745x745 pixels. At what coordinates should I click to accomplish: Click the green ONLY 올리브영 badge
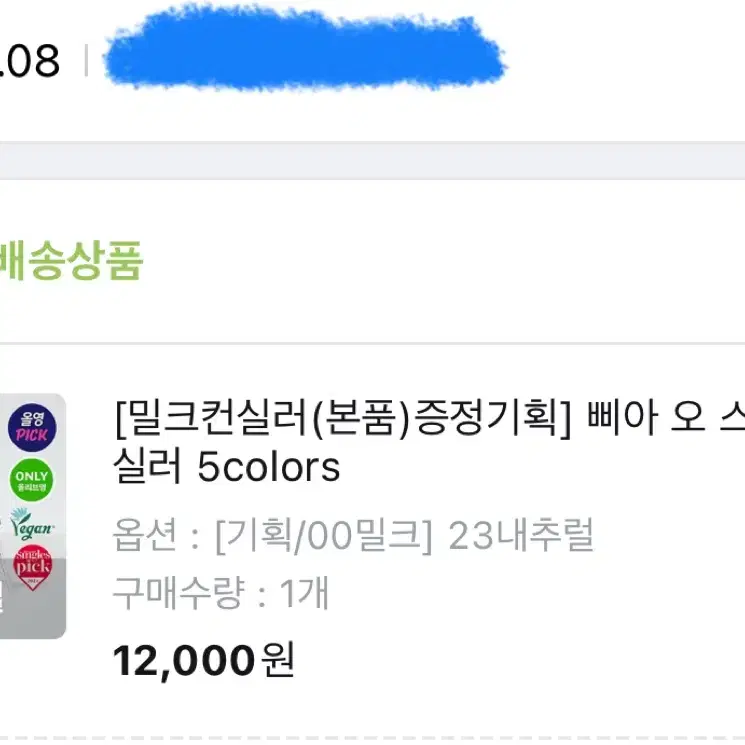(31, 478)
